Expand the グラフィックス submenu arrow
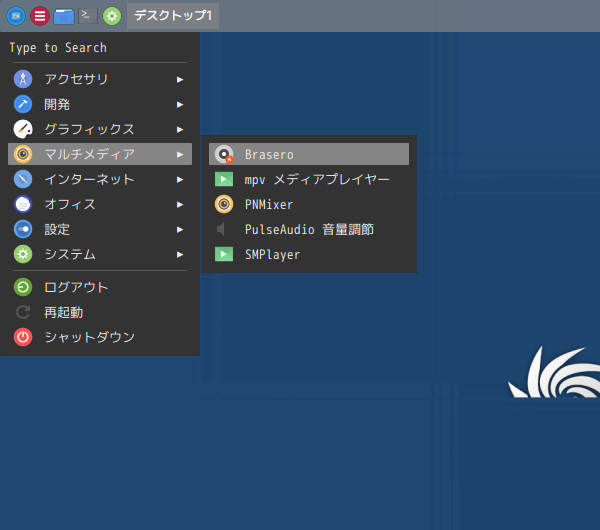This screenshot has height=530, width=600. [x=180, y=130]
